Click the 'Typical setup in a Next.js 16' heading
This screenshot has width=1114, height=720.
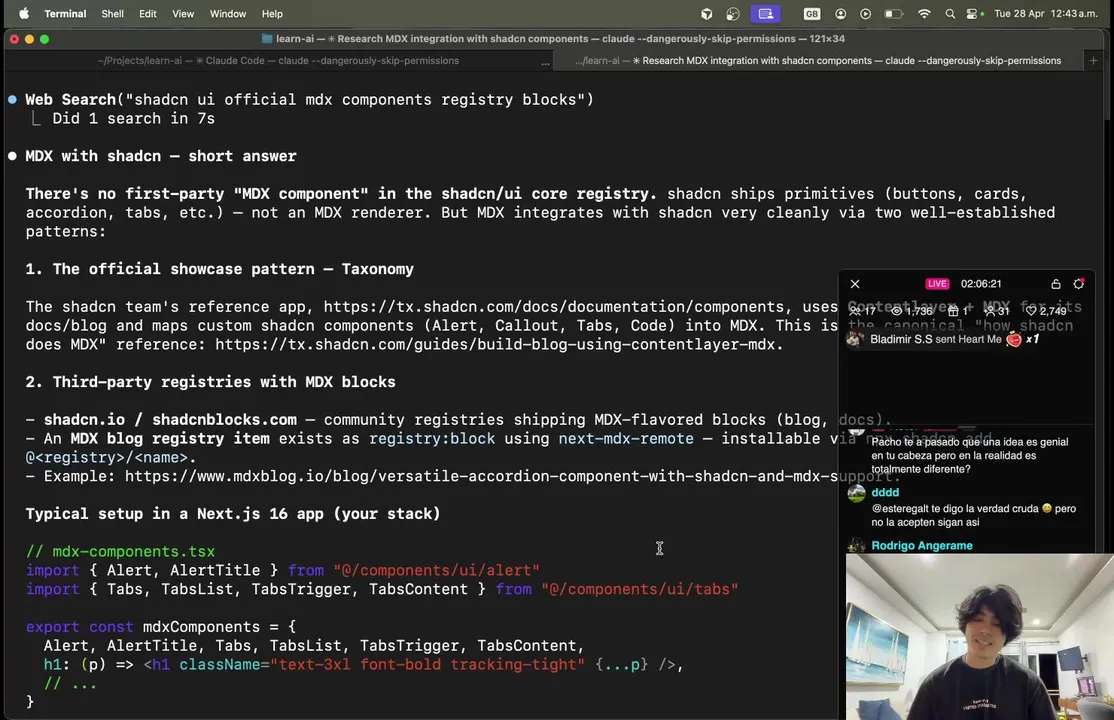pos(233,514)
